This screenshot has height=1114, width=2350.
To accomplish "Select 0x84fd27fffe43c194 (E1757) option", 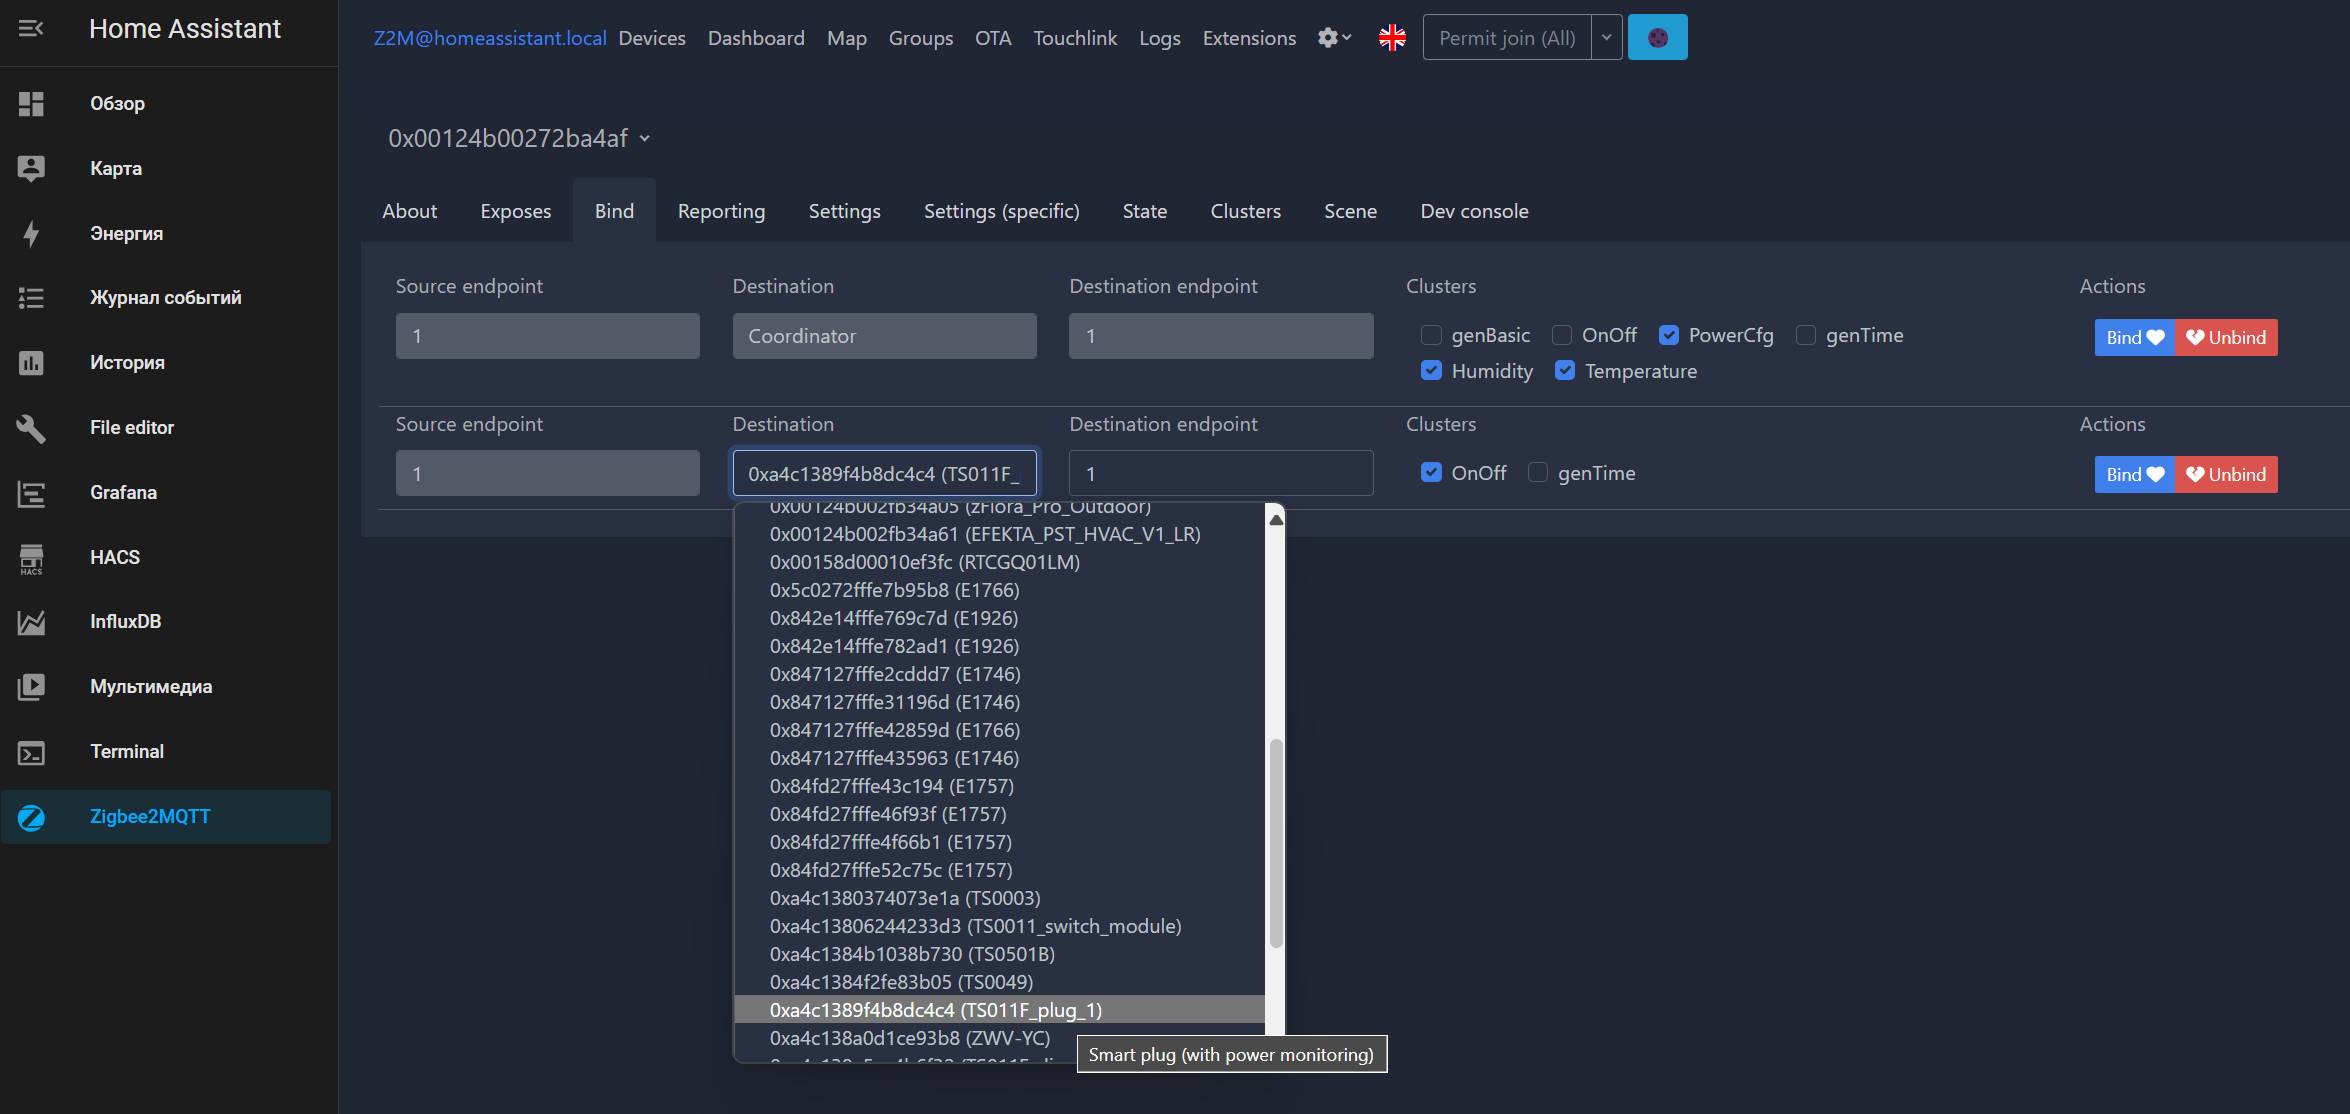I will (x=1000, y=786).
